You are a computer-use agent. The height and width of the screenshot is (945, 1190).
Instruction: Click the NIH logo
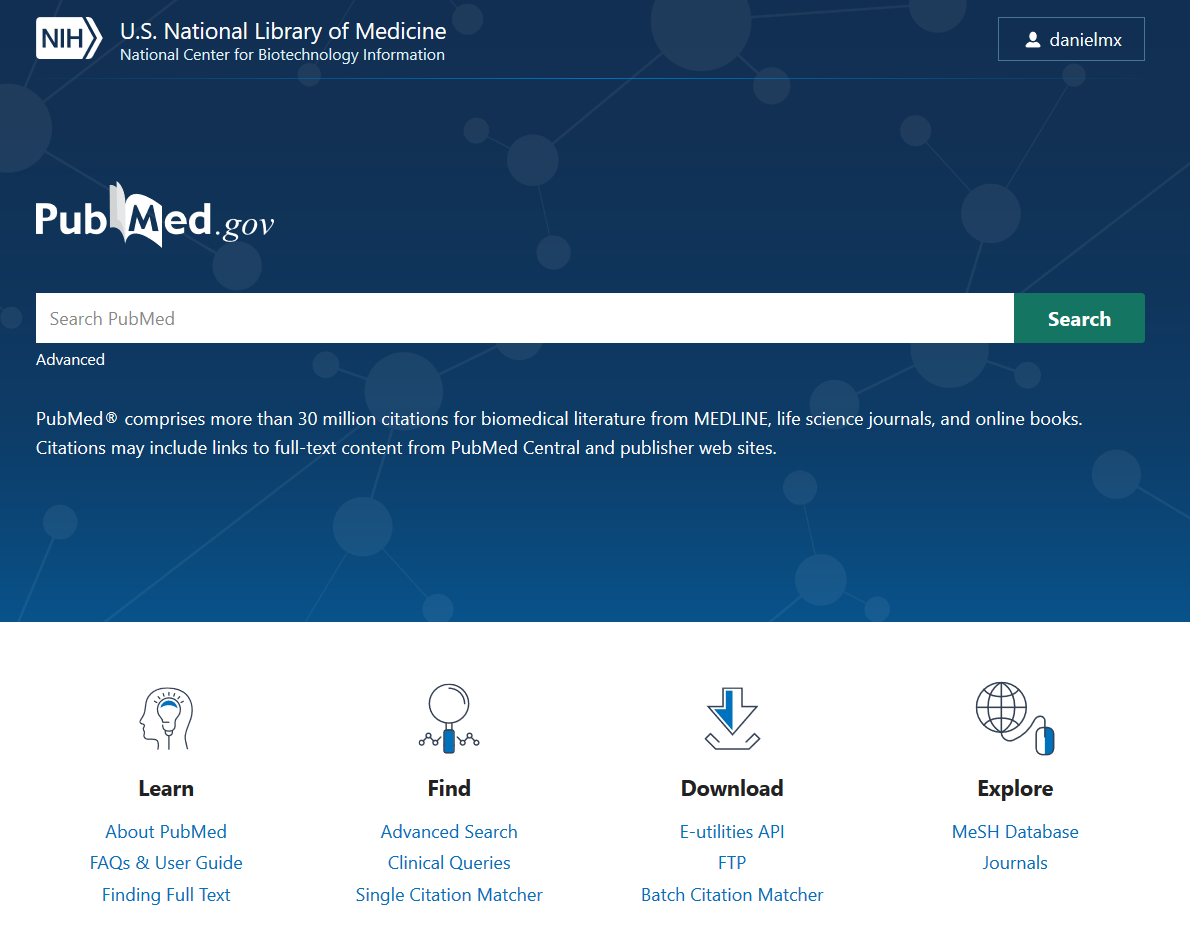(x=68, y=38)
